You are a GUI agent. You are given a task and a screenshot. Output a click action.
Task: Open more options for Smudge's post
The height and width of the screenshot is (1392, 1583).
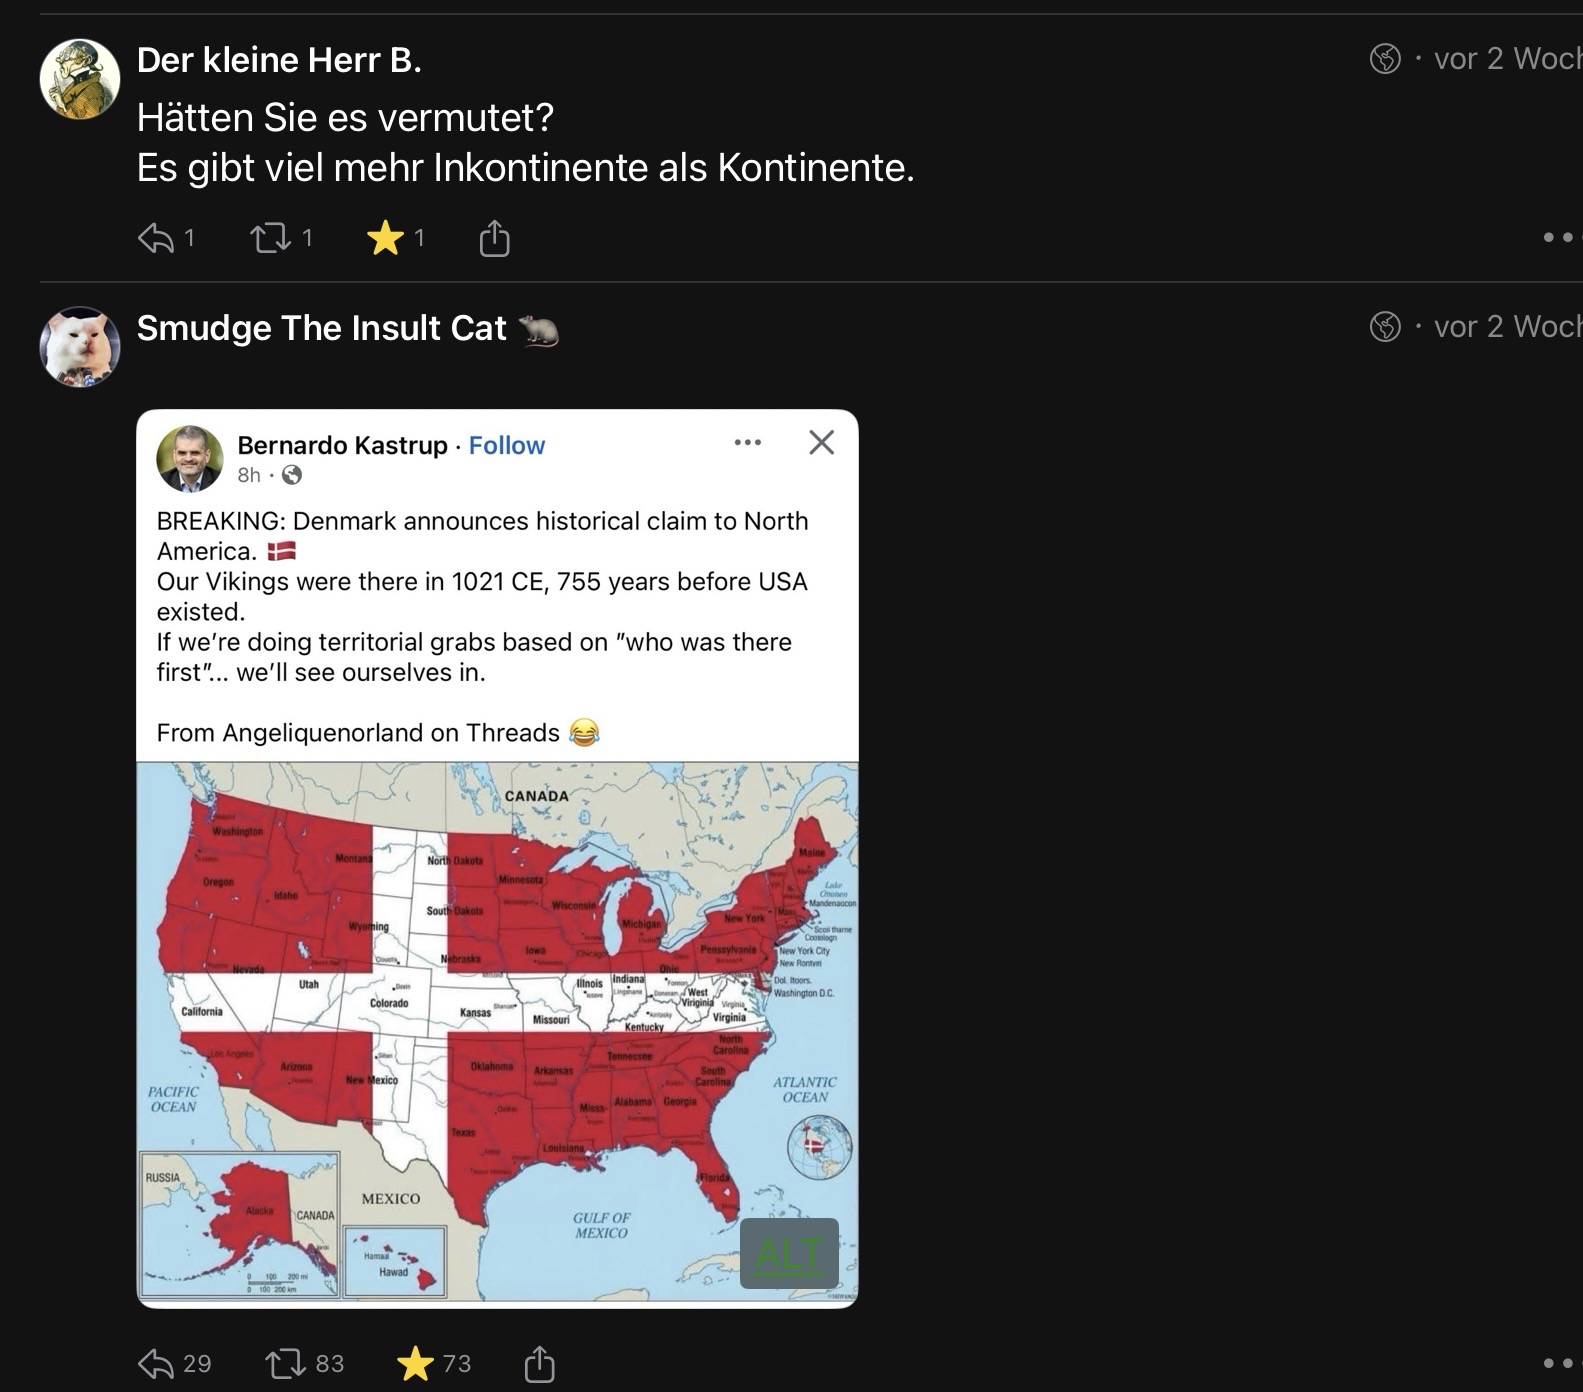tap(1558, 1363)
